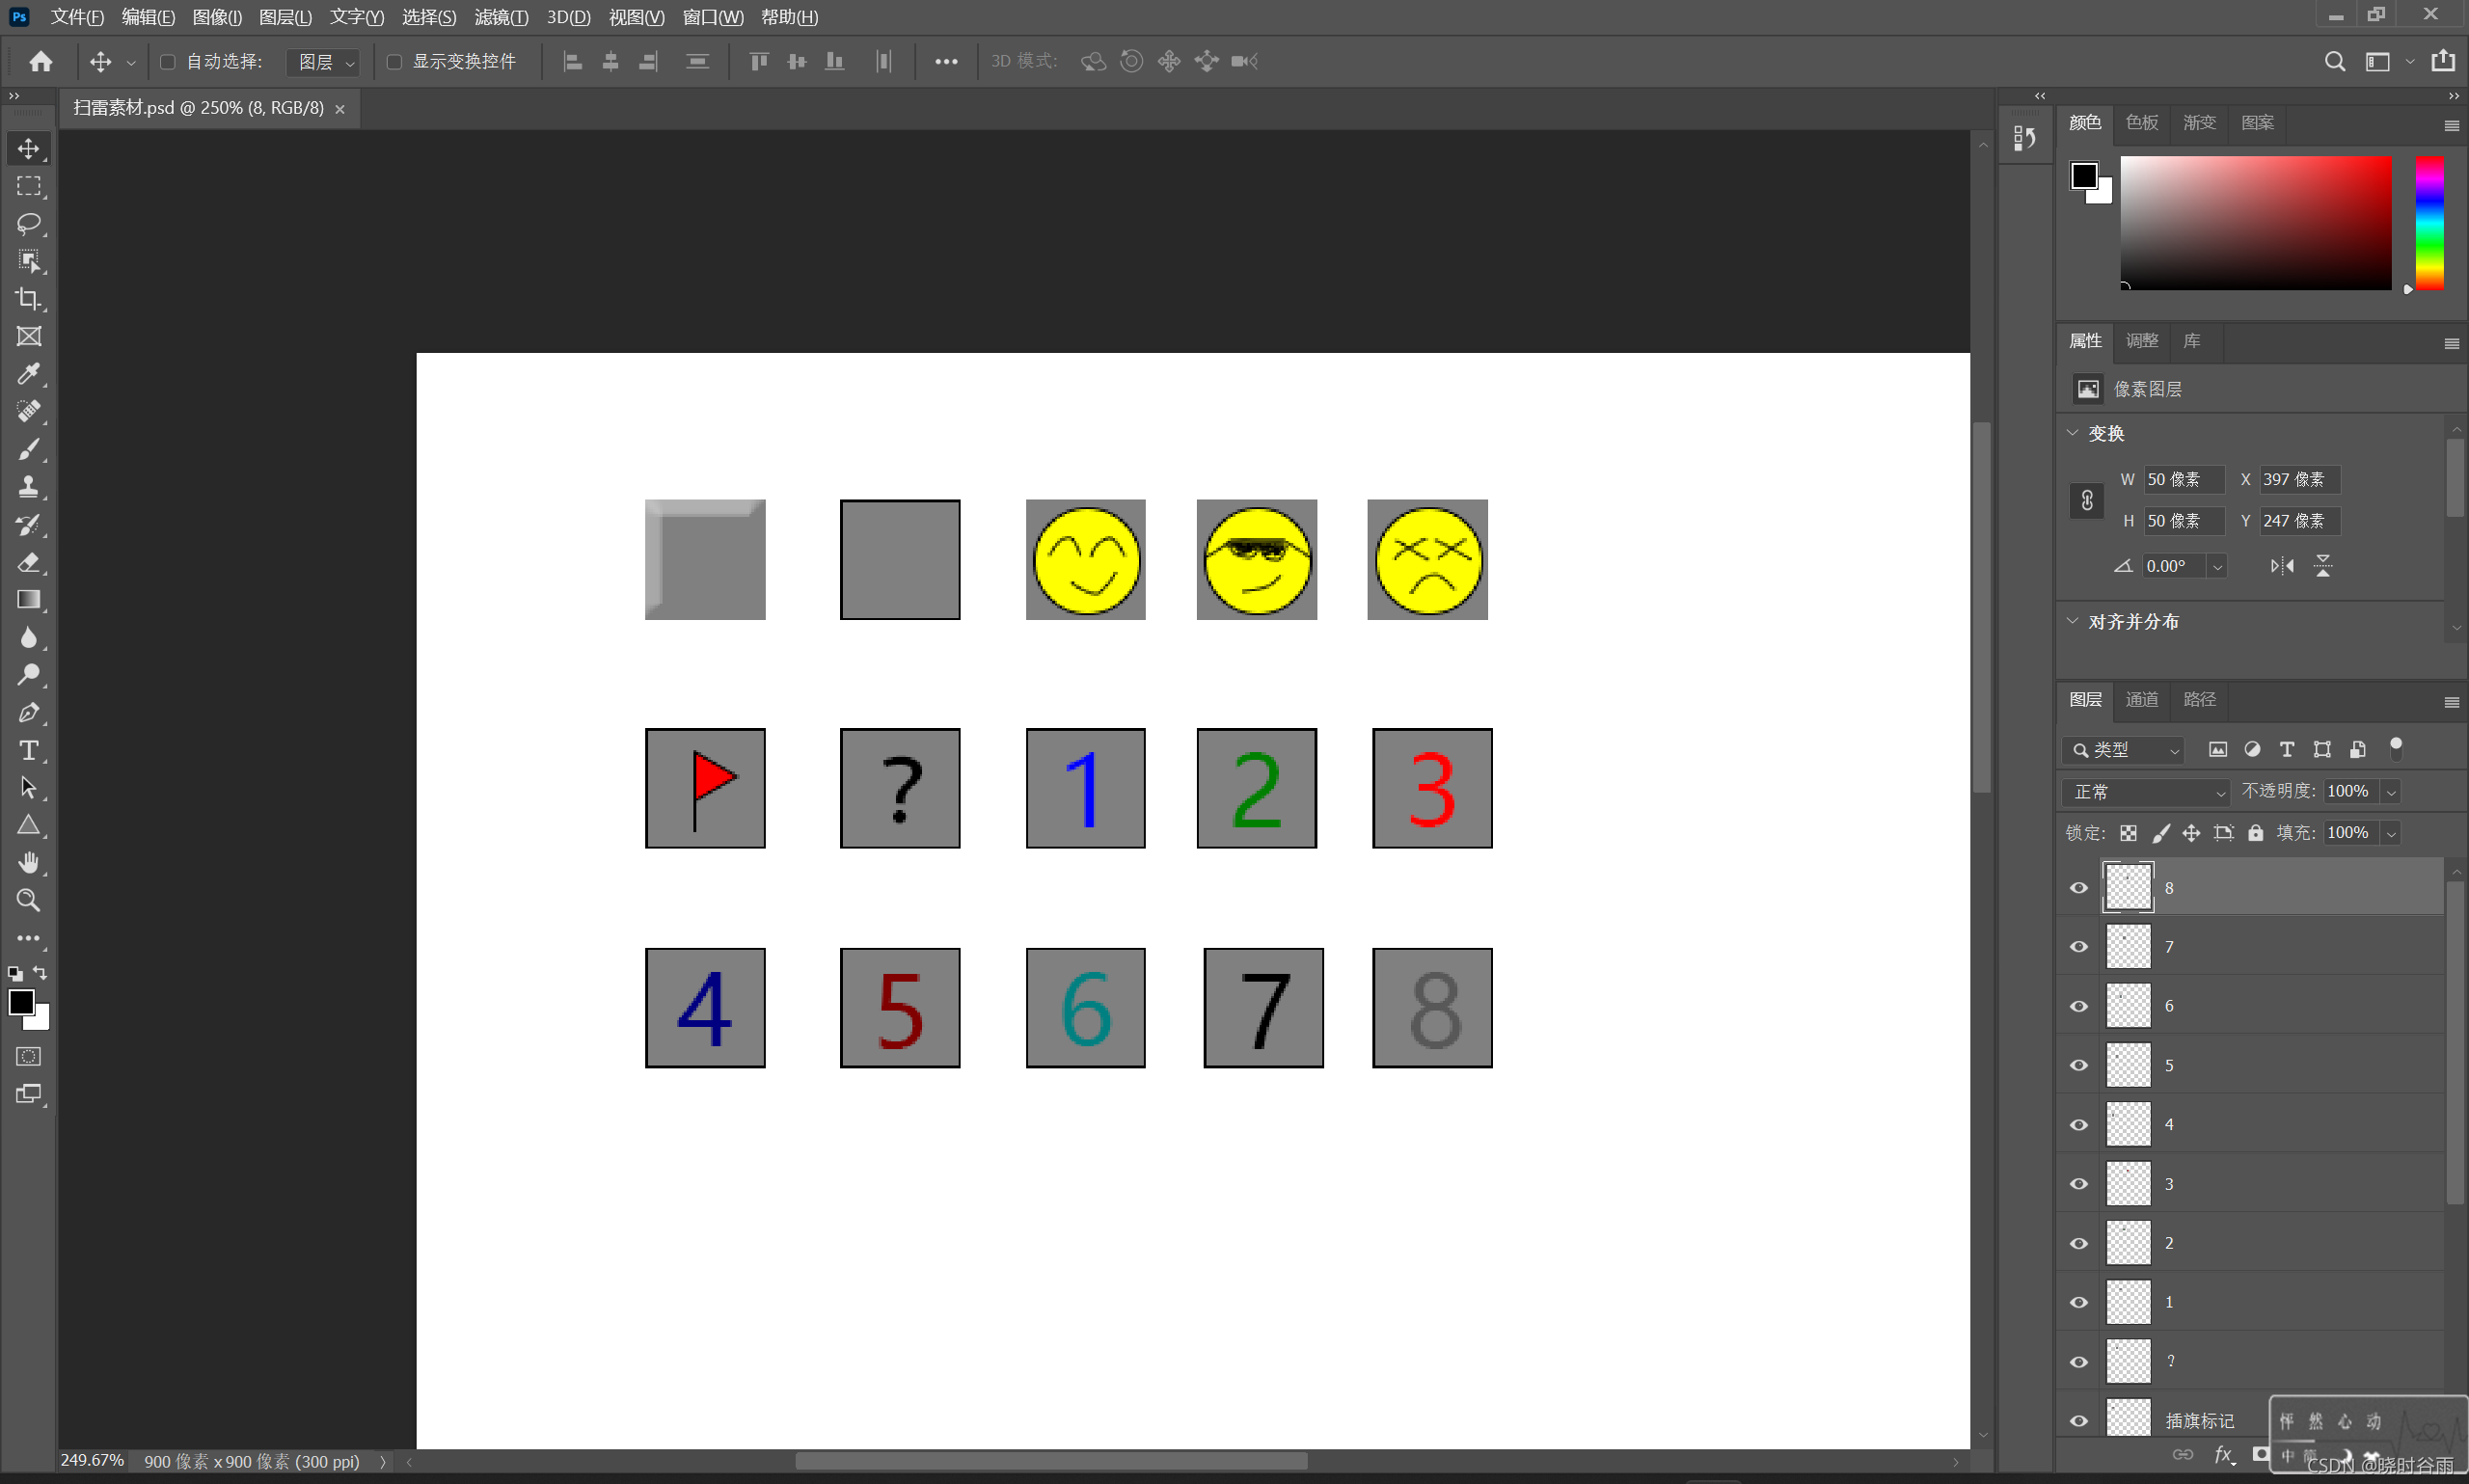Click the flip horizontal icon in Properties
Viewport: 2469px width, 1484px height.
(2282, 566)
